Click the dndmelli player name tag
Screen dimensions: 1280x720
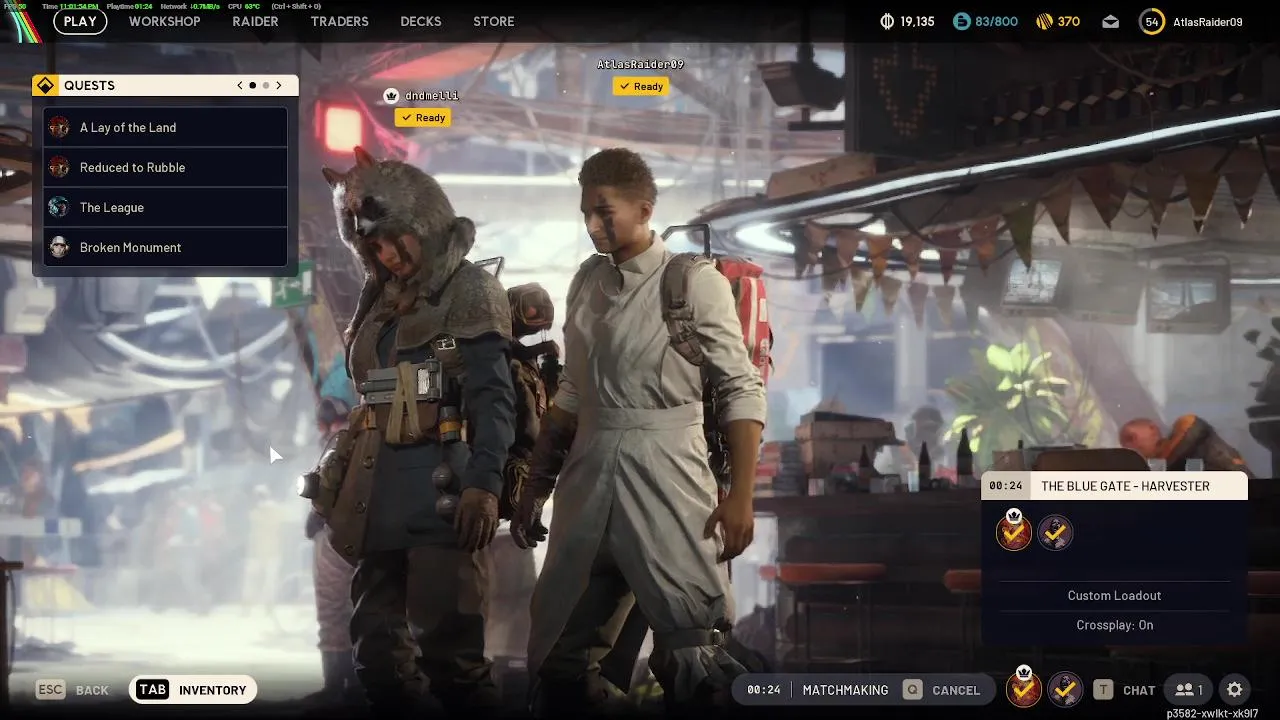432,96
